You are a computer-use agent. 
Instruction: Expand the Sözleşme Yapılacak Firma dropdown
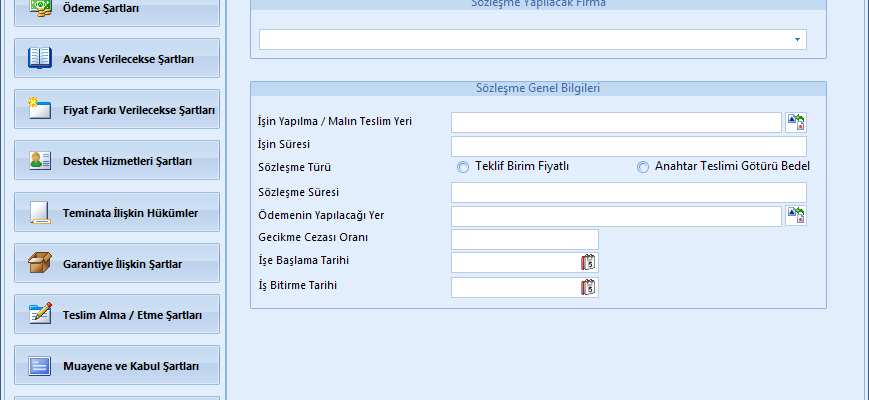pos(797,40)
